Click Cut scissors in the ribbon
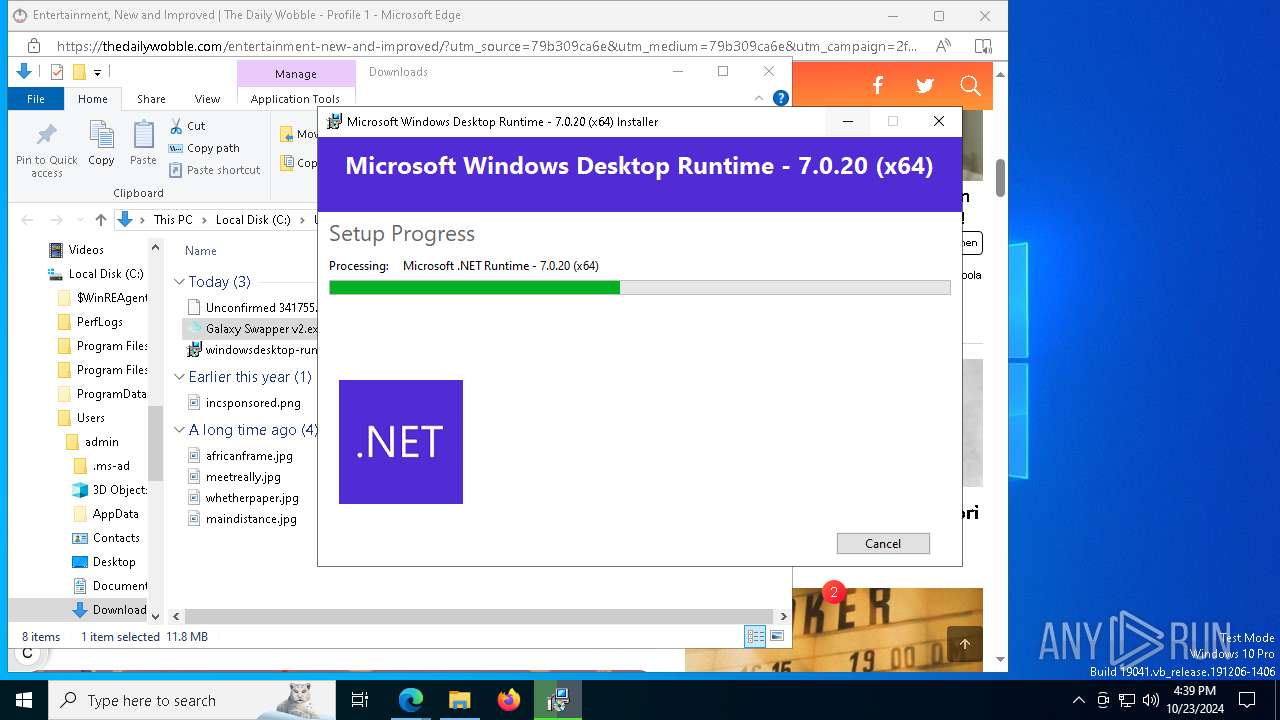 187,126
